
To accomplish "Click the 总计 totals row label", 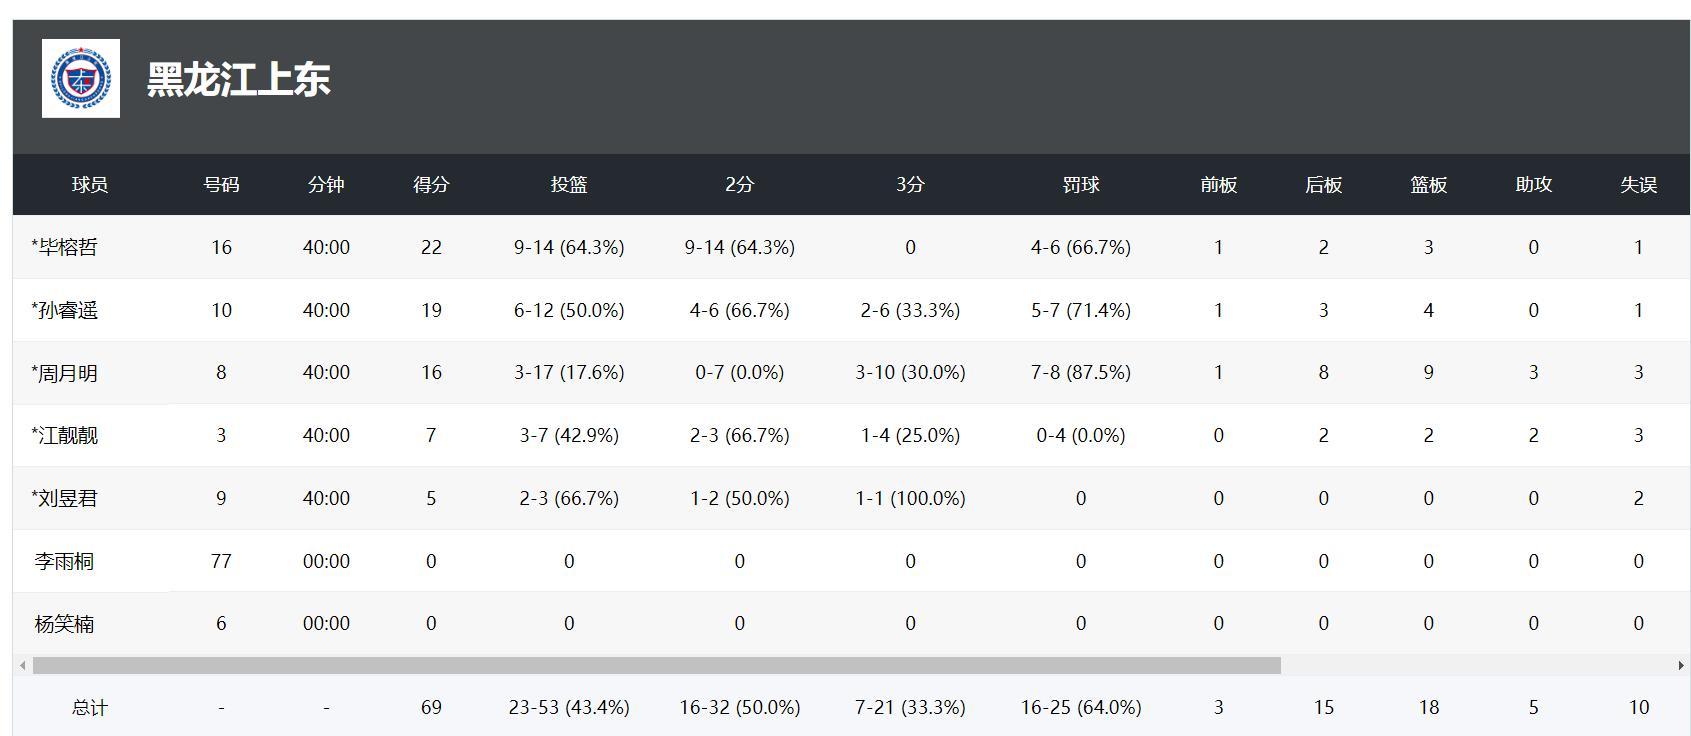I will (90, 708).
